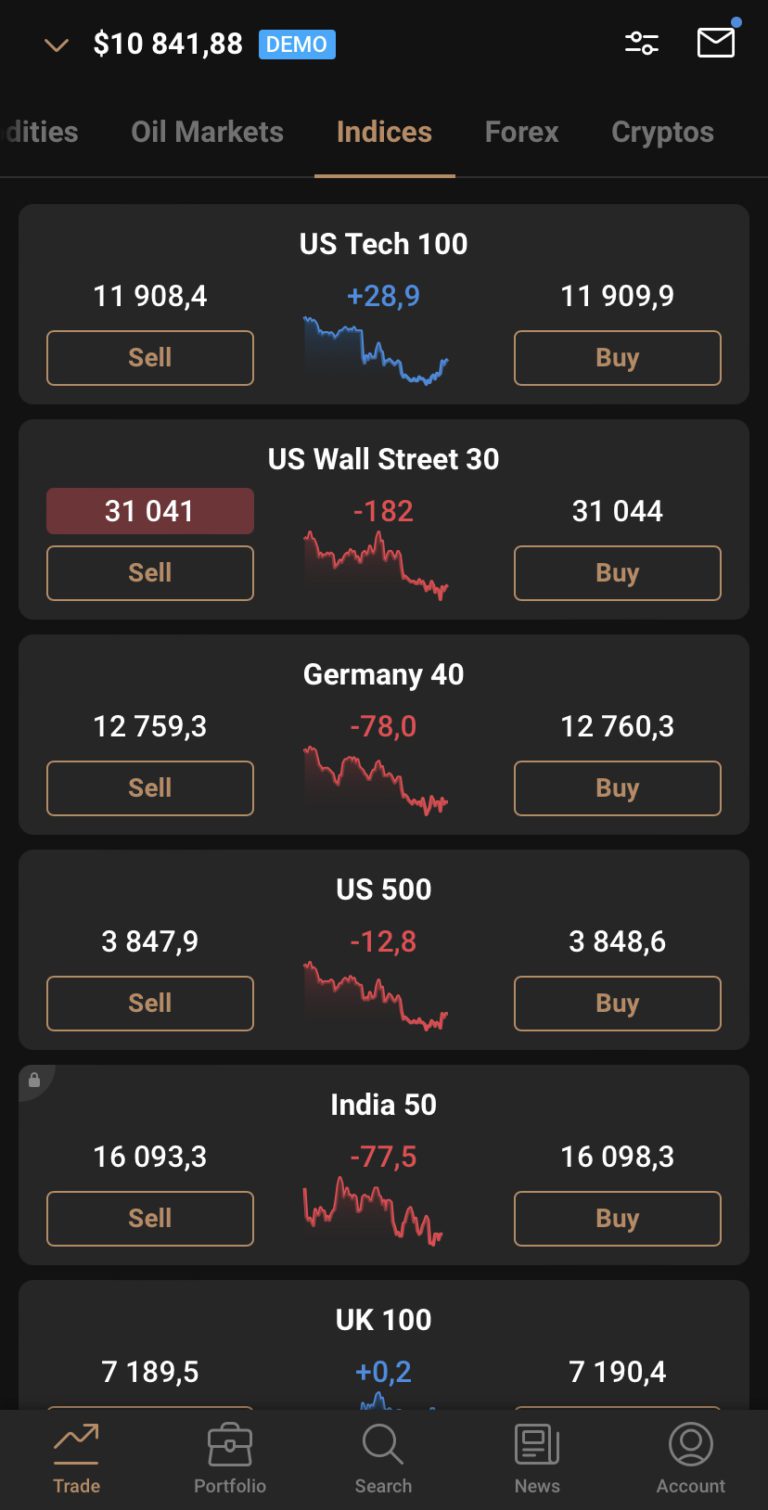
Task: Tap the lock icon on India 50
Action: (x=34, y=1080)
